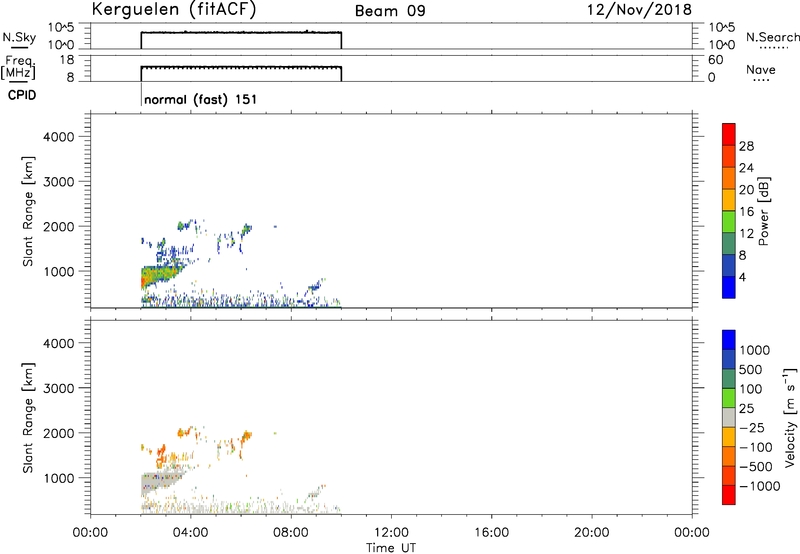Click Slant Range [km] label of velocity panel
The height and width of the screenshot is (554, 800).
(28, 418)
